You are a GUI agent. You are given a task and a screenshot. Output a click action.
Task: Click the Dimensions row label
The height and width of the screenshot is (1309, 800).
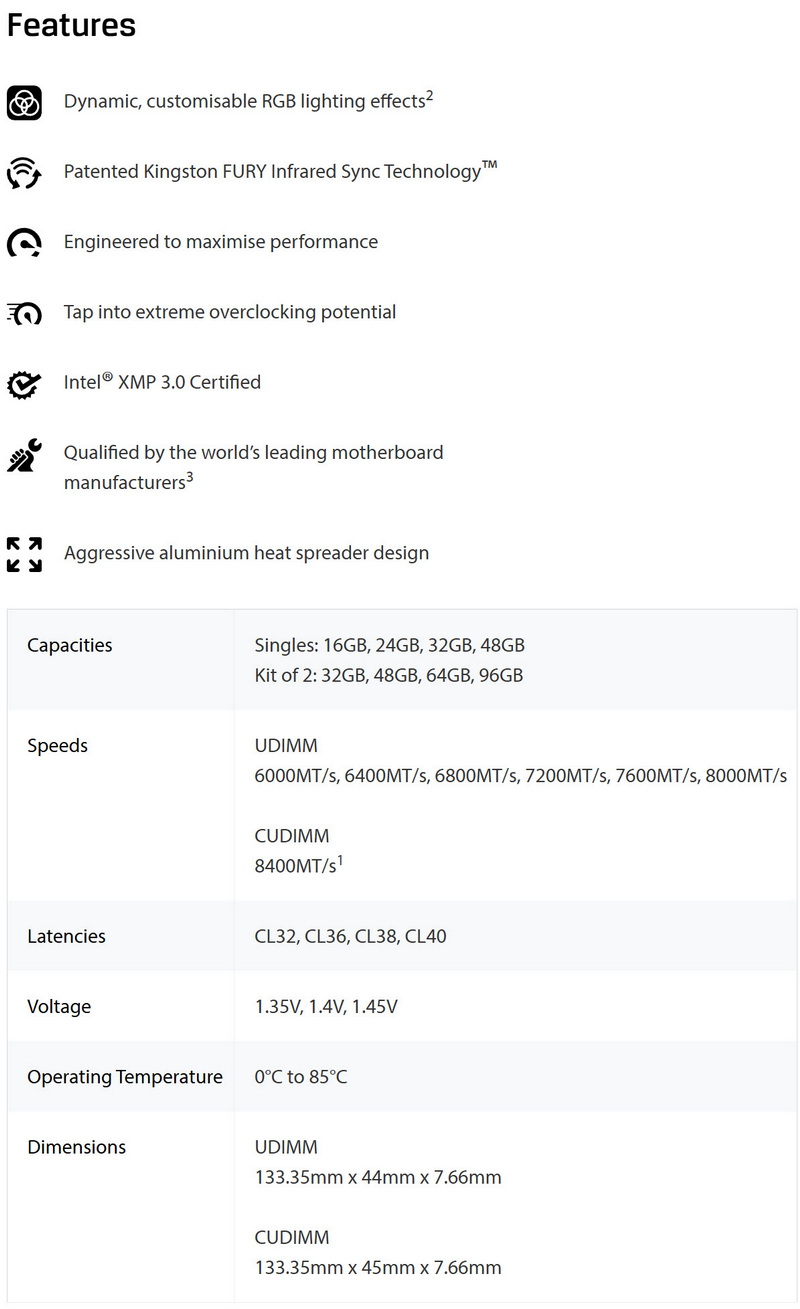[77, 1147]
